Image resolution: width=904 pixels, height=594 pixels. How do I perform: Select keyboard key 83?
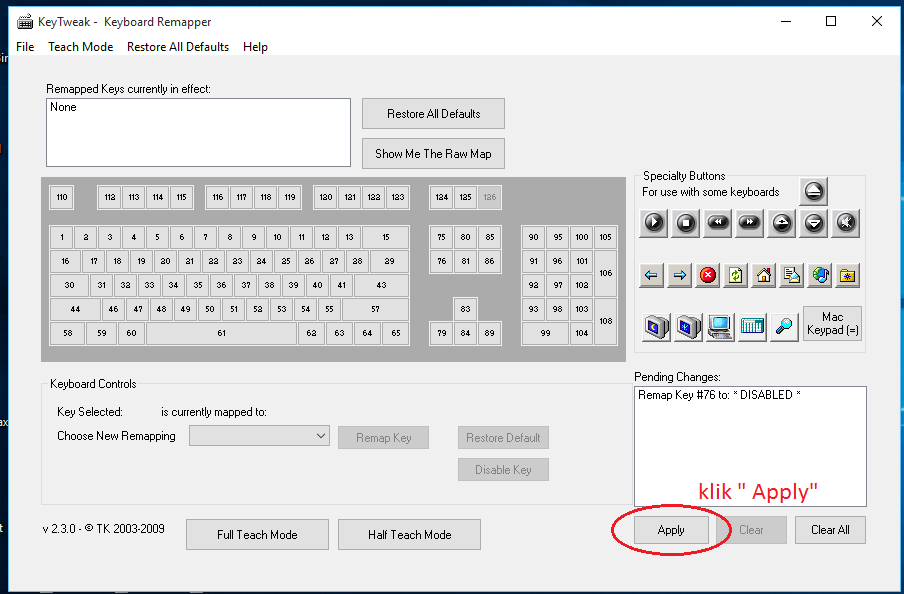[x=465, y=309]
